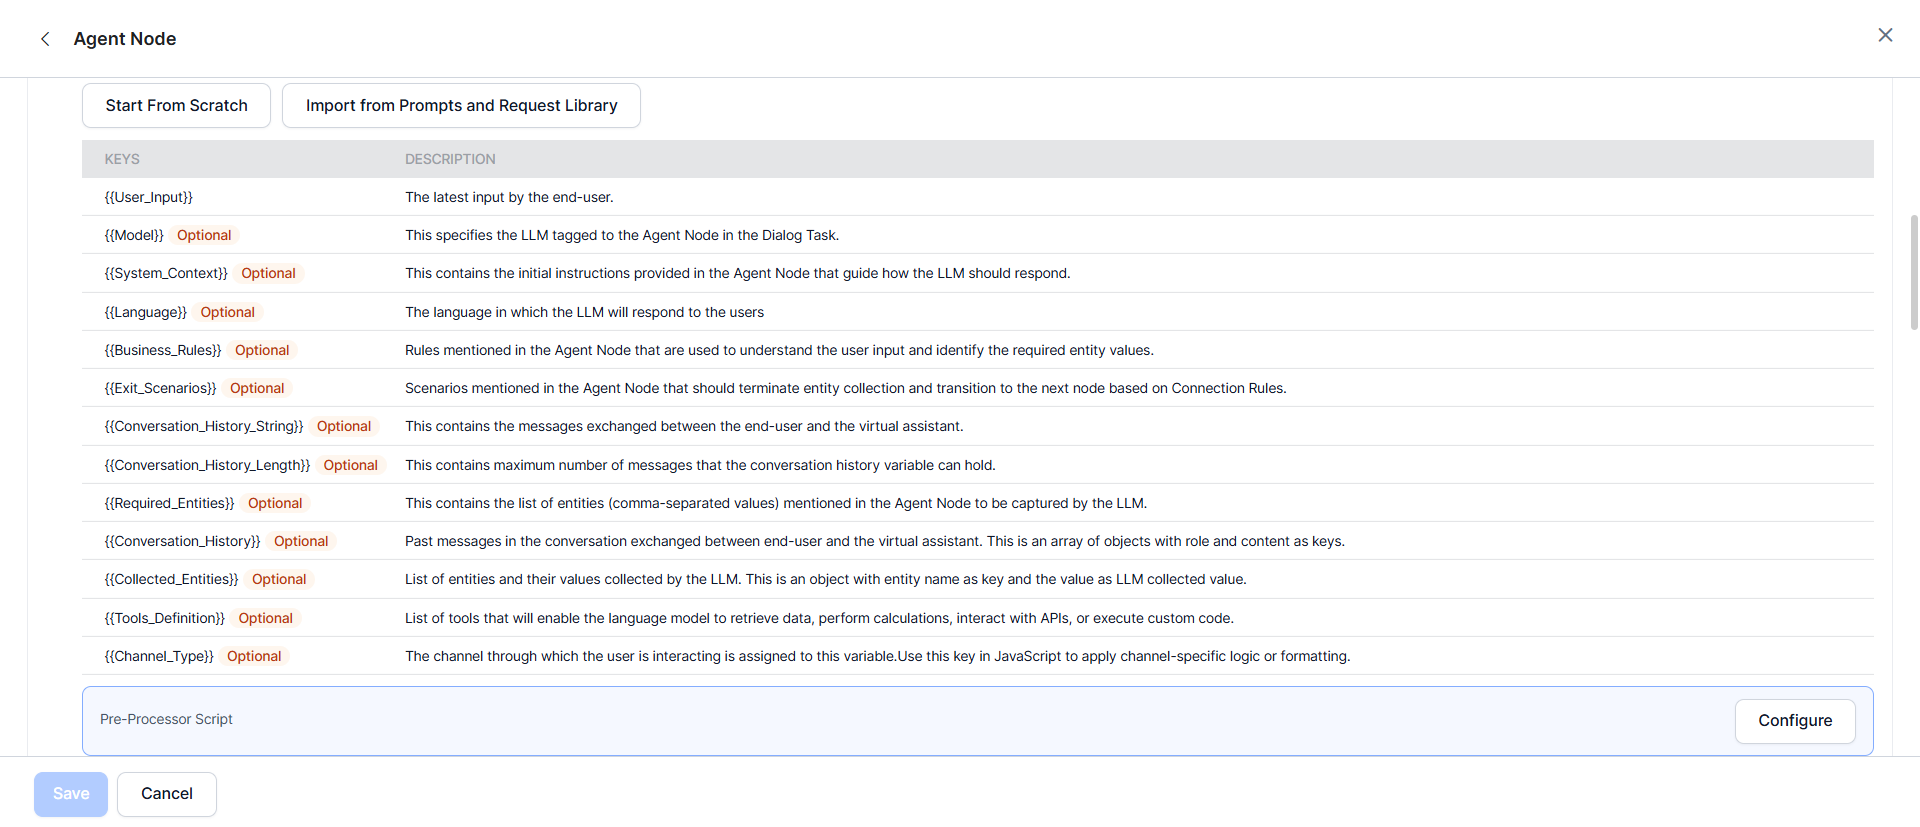Select the {{Model}} key text
This screenshot has width=1920, height=827.
[134, 236]
